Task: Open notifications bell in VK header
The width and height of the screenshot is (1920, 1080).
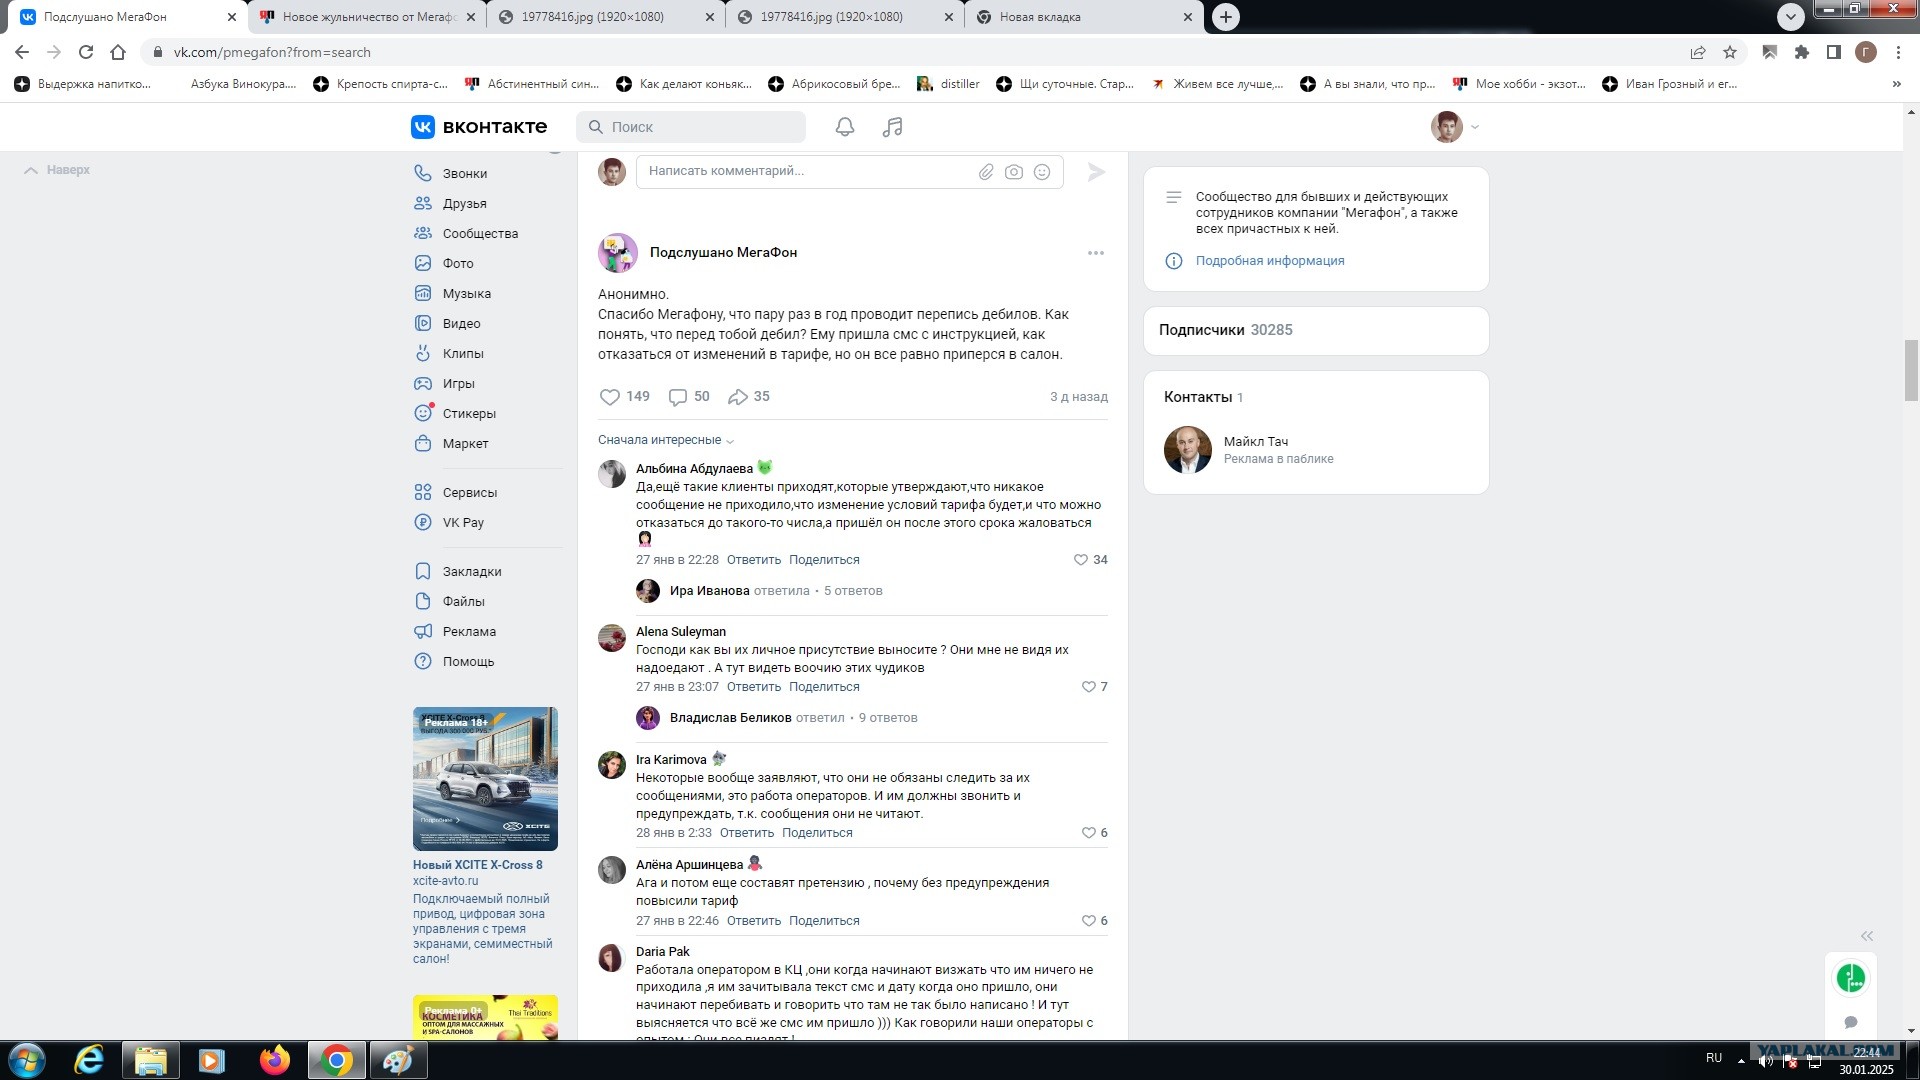Action: tap(845, 127)
